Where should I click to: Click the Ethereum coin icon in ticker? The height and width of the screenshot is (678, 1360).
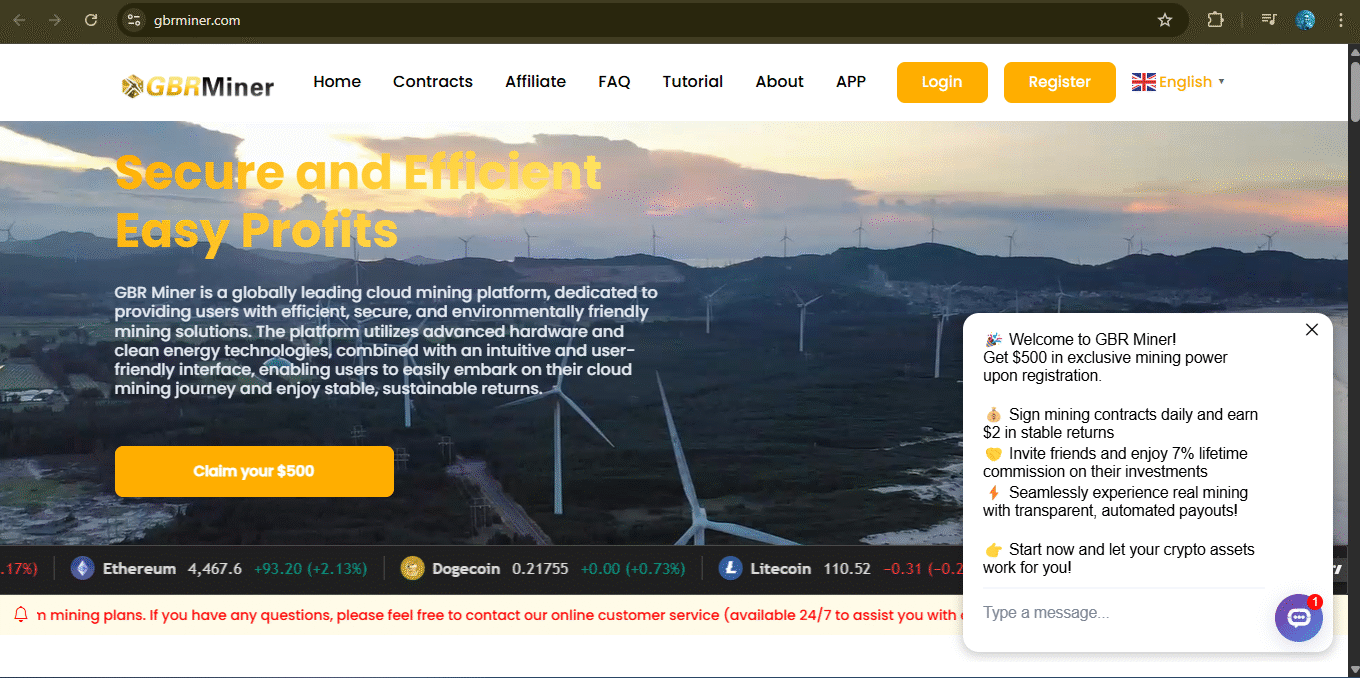(82, 569)
